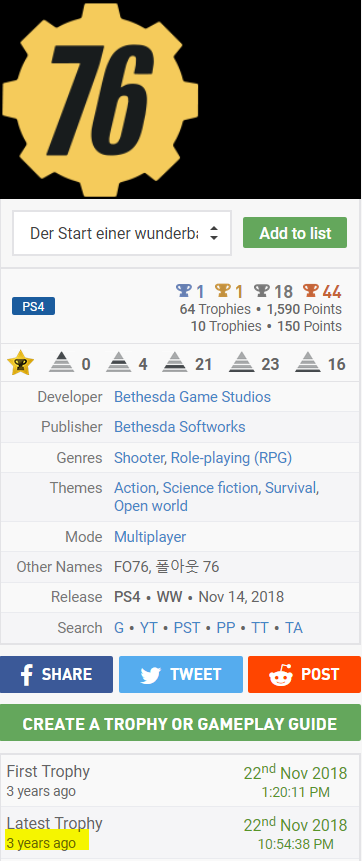The height and width of the screenshot is (861, 362).
Task: Open the 'Der Start einer wunderba' trophy list dropdown
Action: pyautogui.click(x=122, y=233)
